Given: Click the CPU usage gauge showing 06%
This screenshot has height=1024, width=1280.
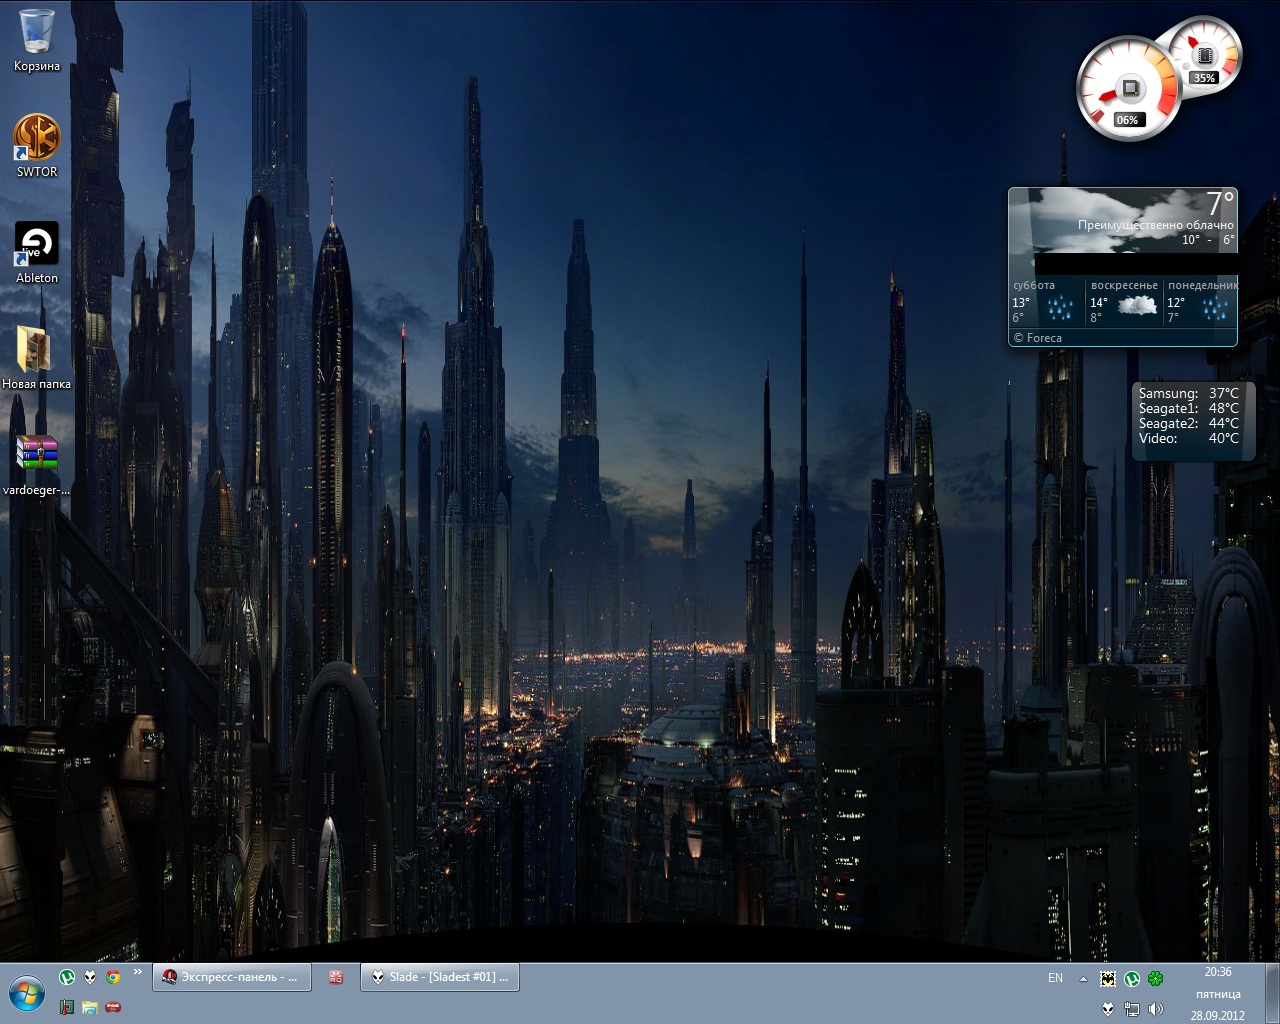Looking at the screenshot, I should pyautogui.click(x=1128, y=88).
